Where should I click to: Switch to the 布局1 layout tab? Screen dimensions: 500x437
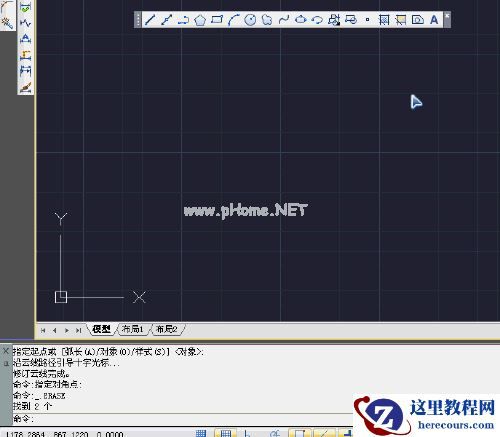pos(133,329)
